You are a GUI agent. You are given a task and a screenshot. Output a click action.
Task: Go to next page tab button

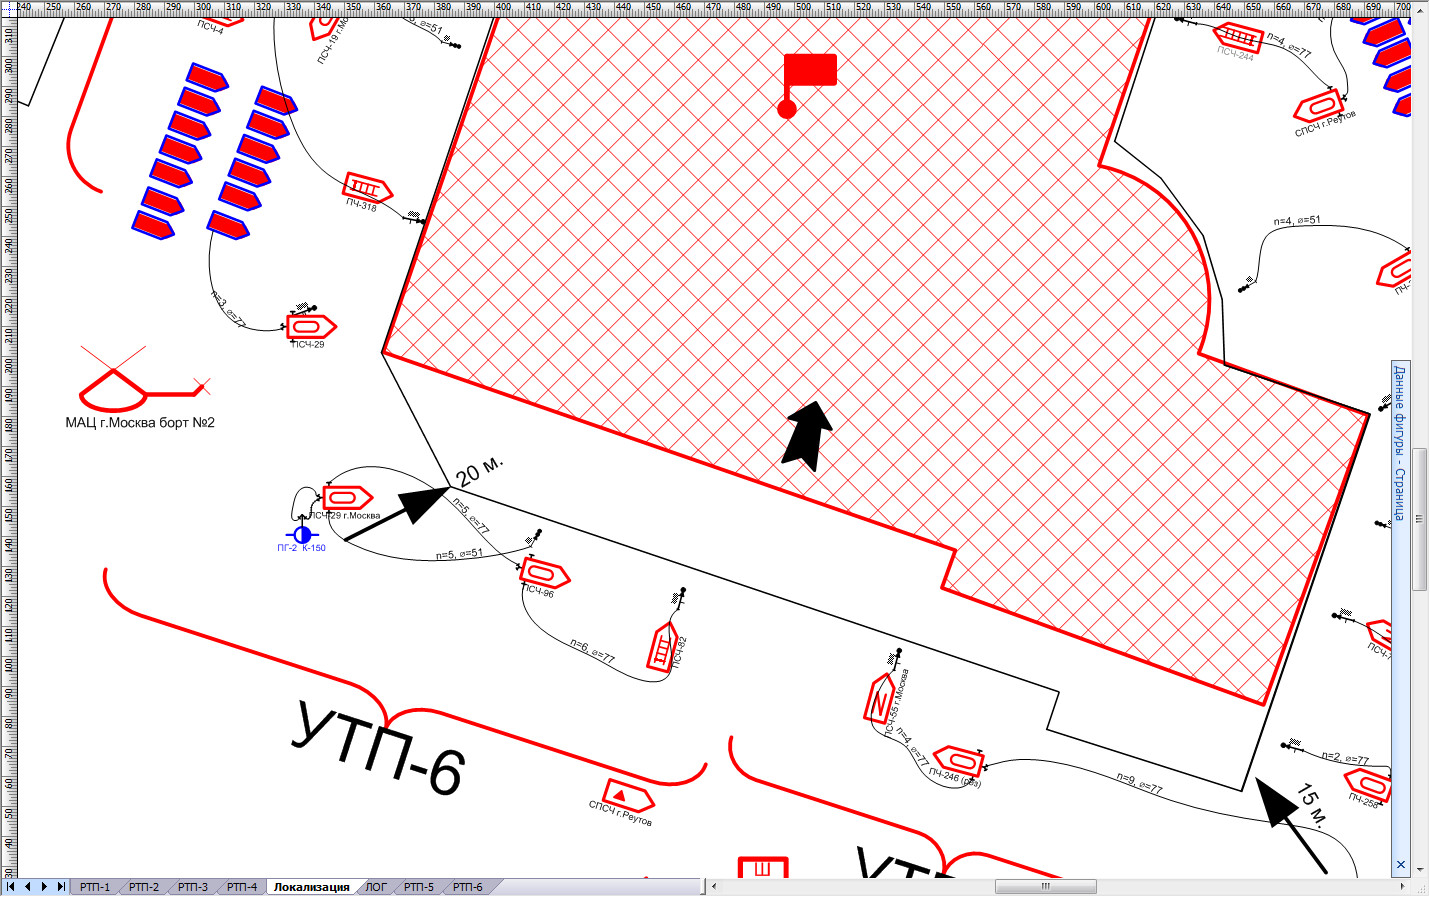44,887
